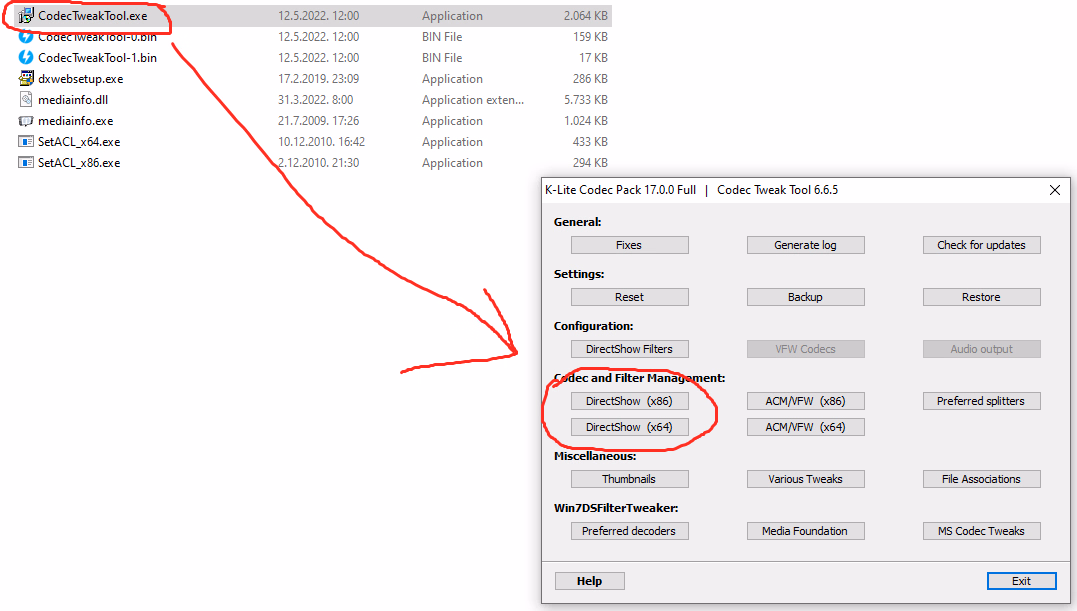
Task: Open DirectShow Filters configuration
Action: 629,349
